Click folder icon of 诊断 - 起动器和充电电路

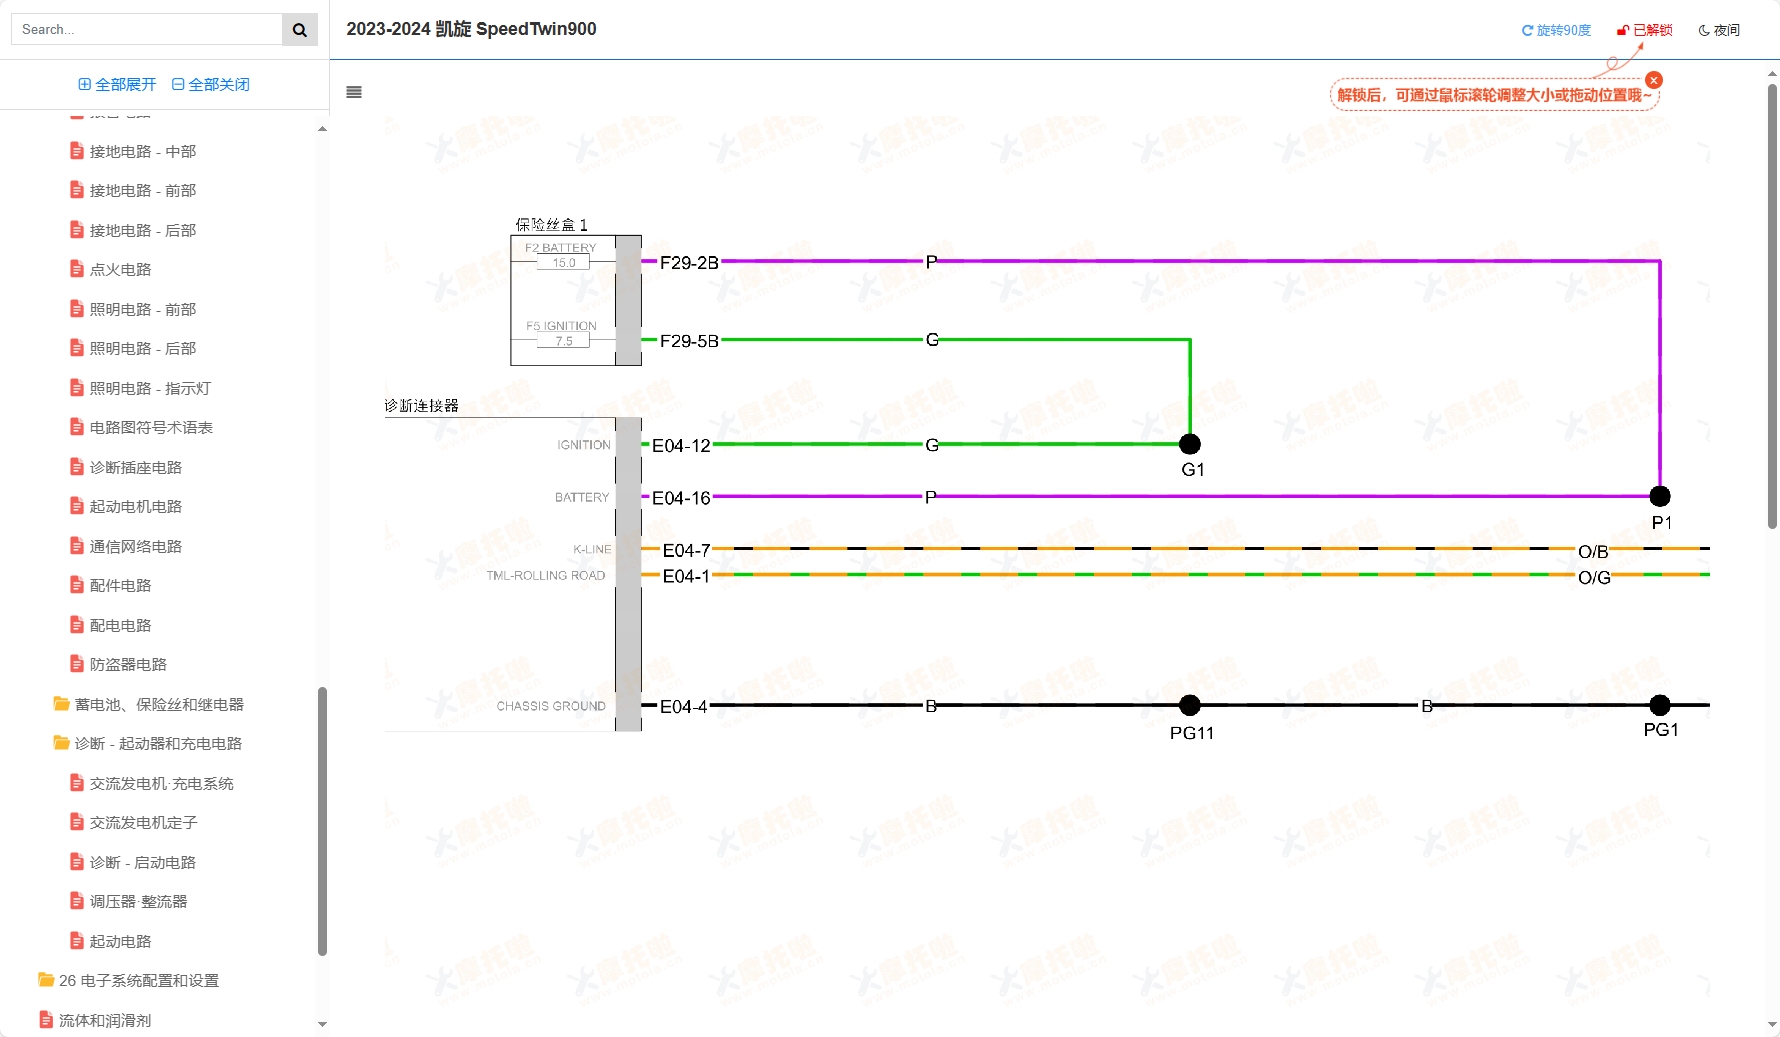(61, 743)
